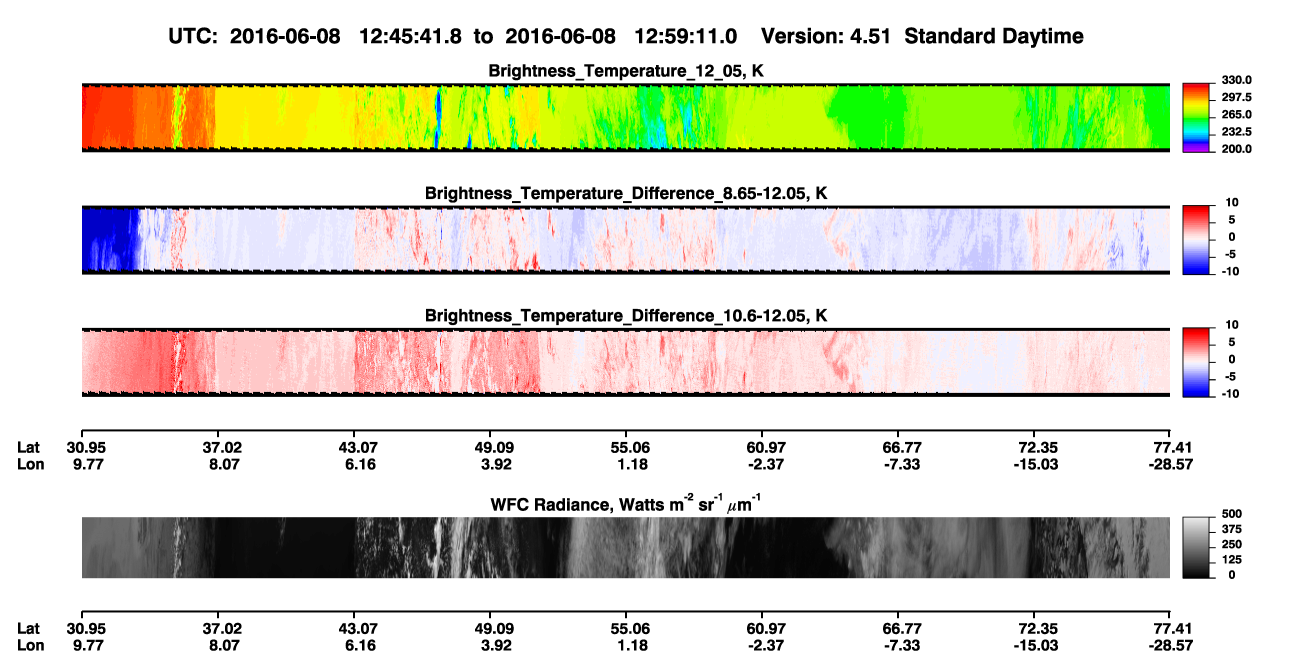This screenshot has height=667, width=1300.
Task: Click the 10 label on the 10.6-12.05 colorbar
Action: tap(1233, 325)
